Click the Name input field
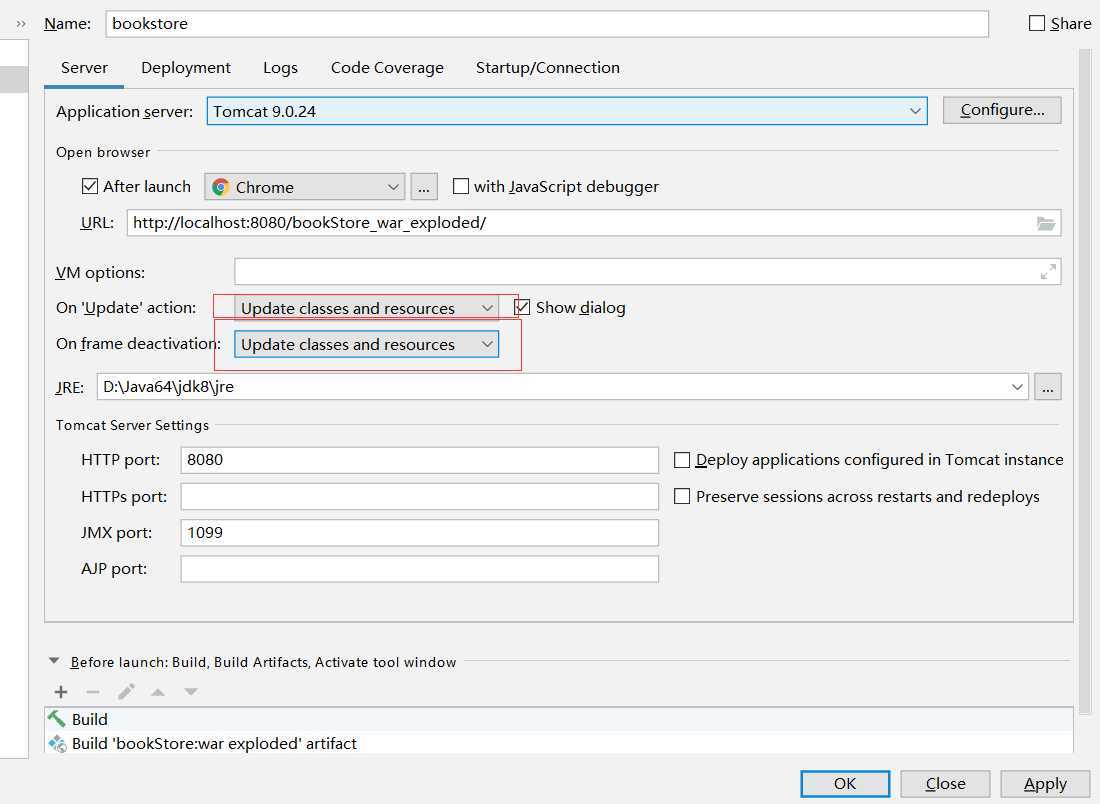This screenshot has height=804, width=1100. (547, 24)
